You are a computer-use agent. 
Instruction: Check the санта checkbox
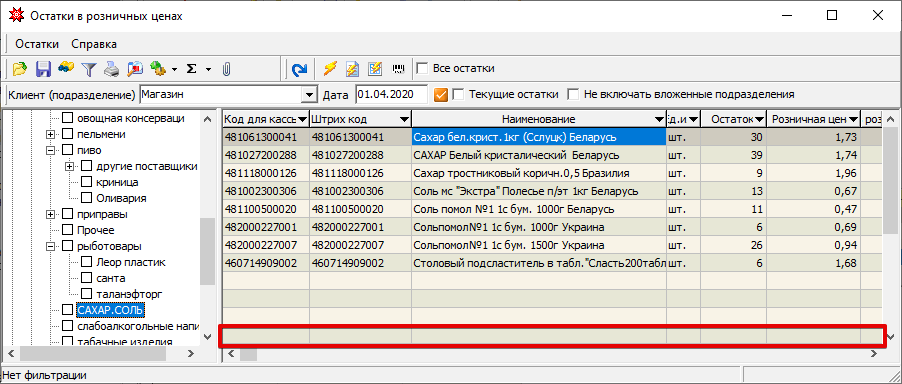87,278
